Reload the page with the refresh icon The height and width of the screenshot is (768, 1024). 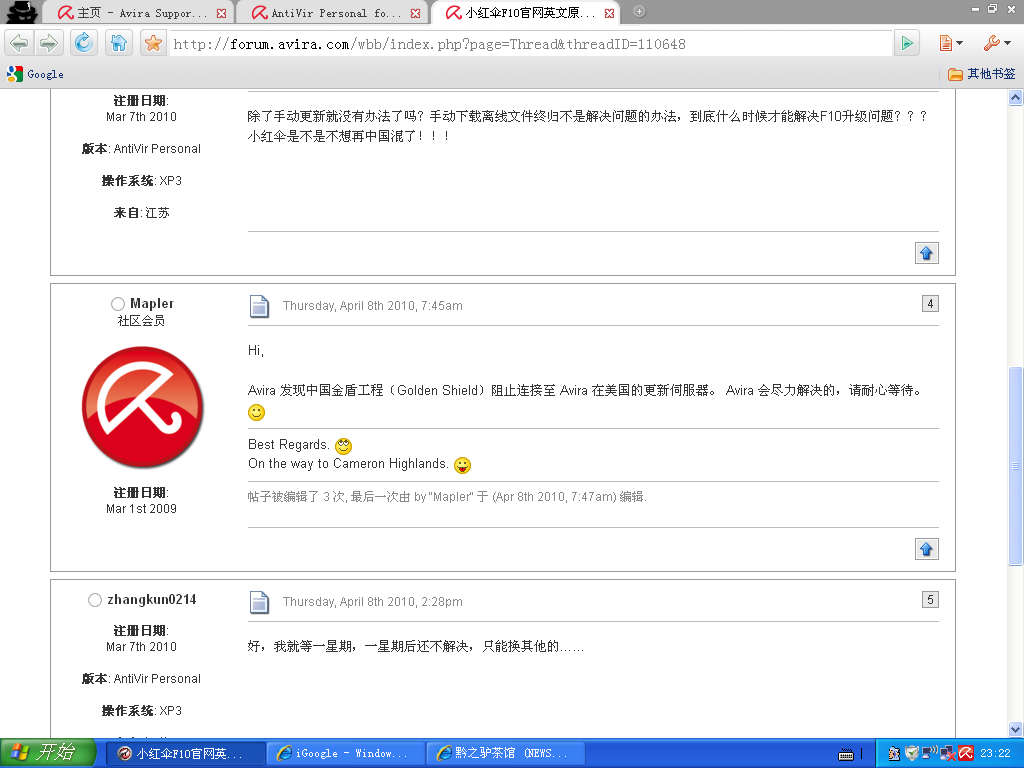pos(84,43)
